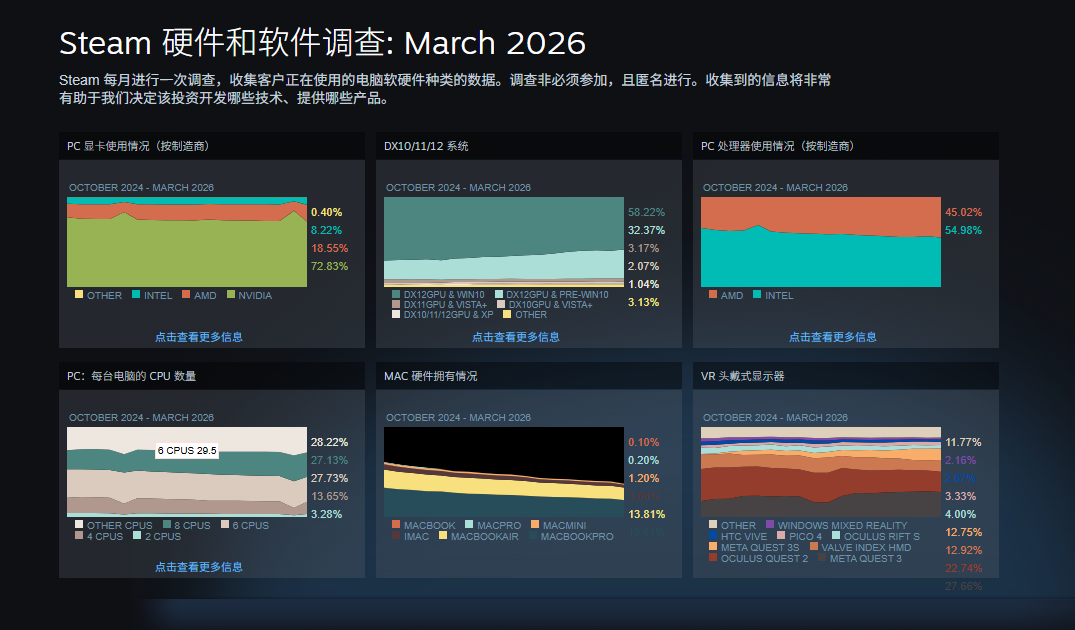Open more info link under the GPU chart
Image resolution: width=1075 pixels, height=630 pixels.
click(198, 336)
